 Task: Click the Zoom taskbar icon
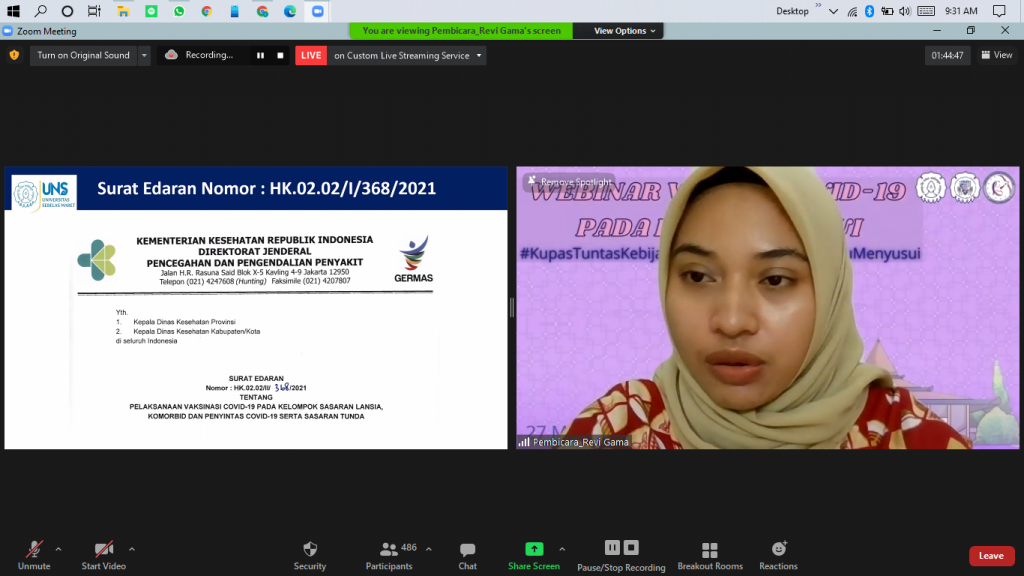pyautogui.click(x=318, y=11)
